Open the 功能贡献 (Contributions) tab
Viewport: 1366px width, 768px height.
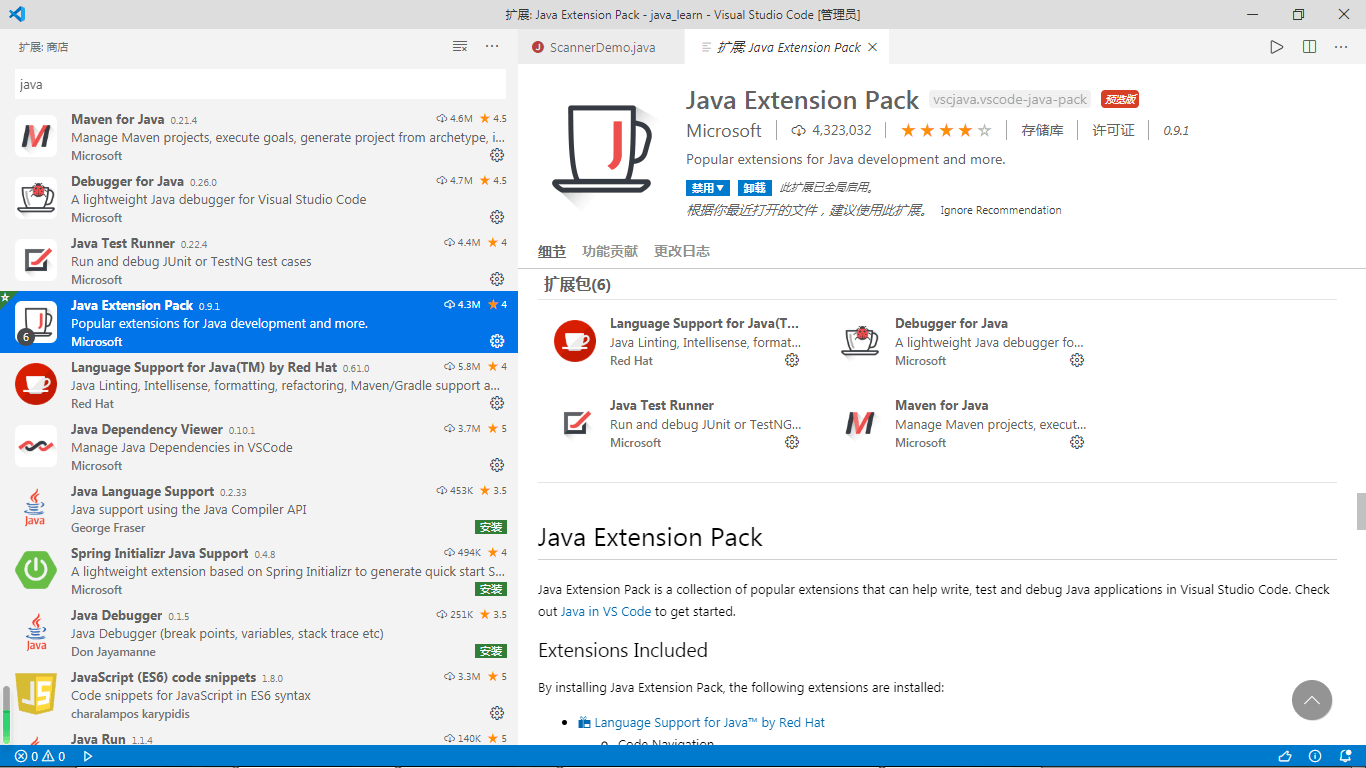609,251
